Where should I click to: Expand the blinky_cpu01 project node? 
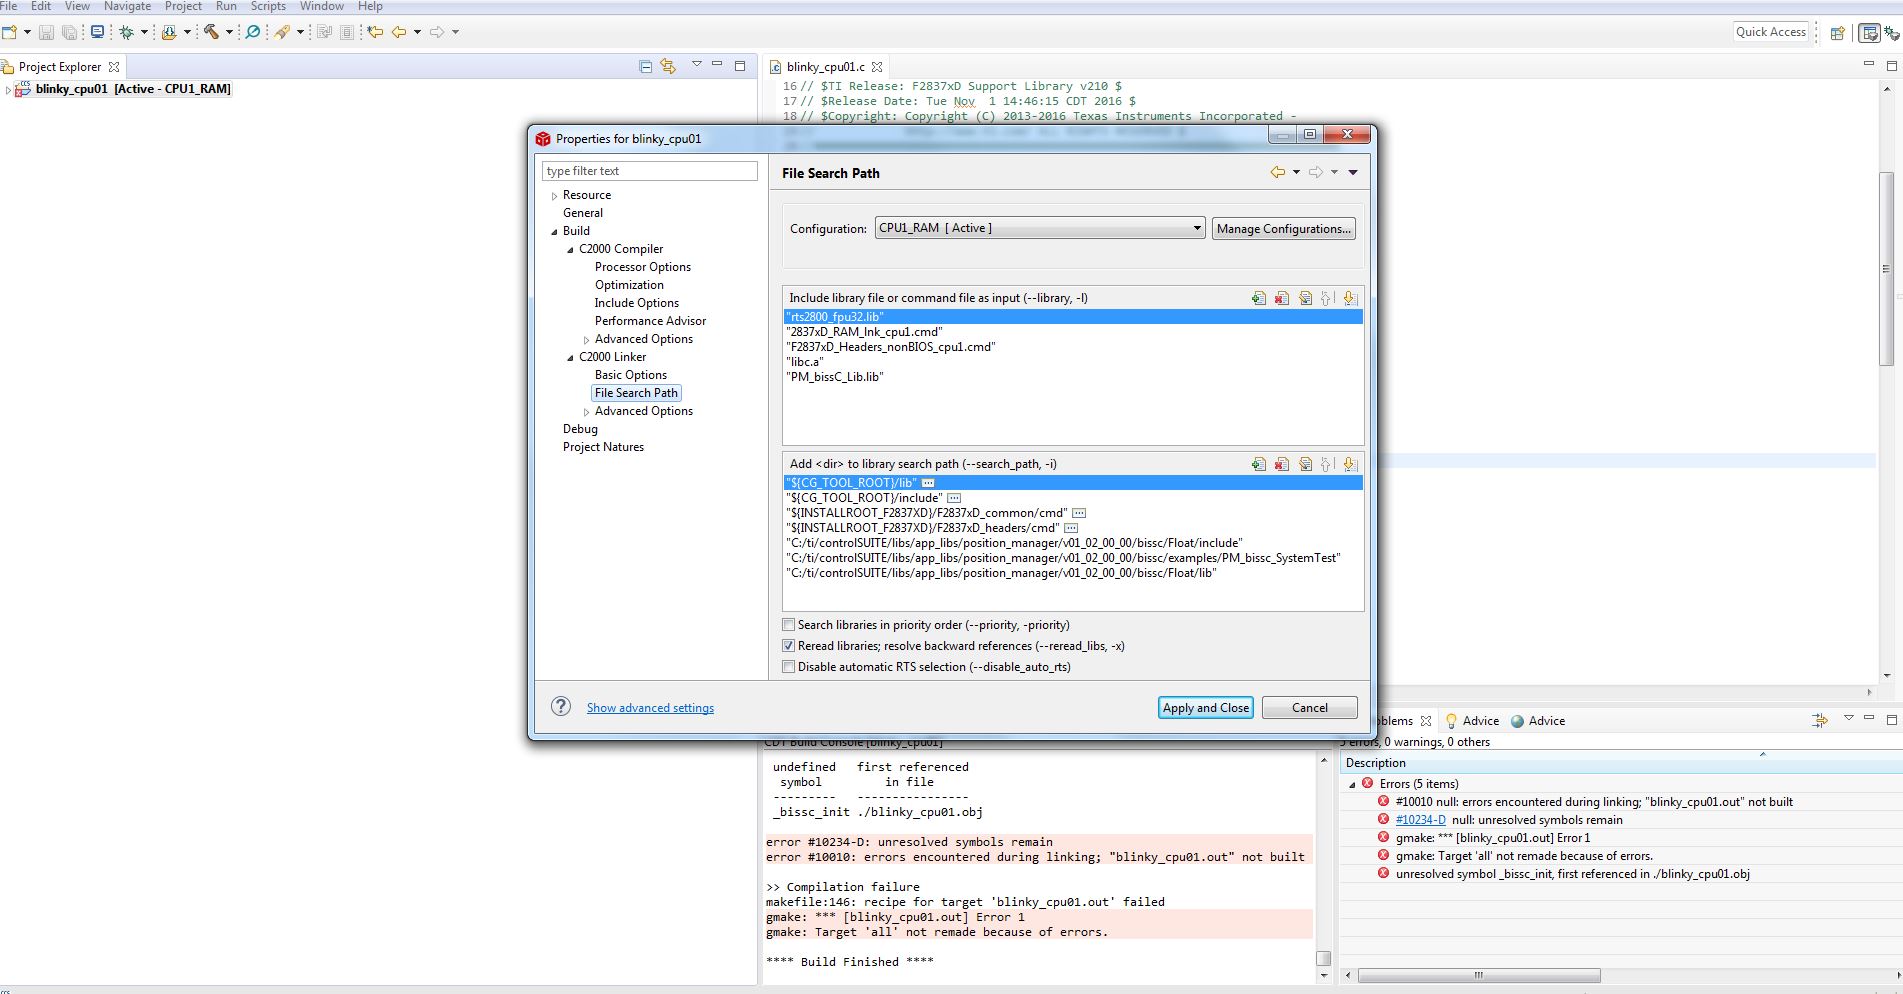pos(8,90)
